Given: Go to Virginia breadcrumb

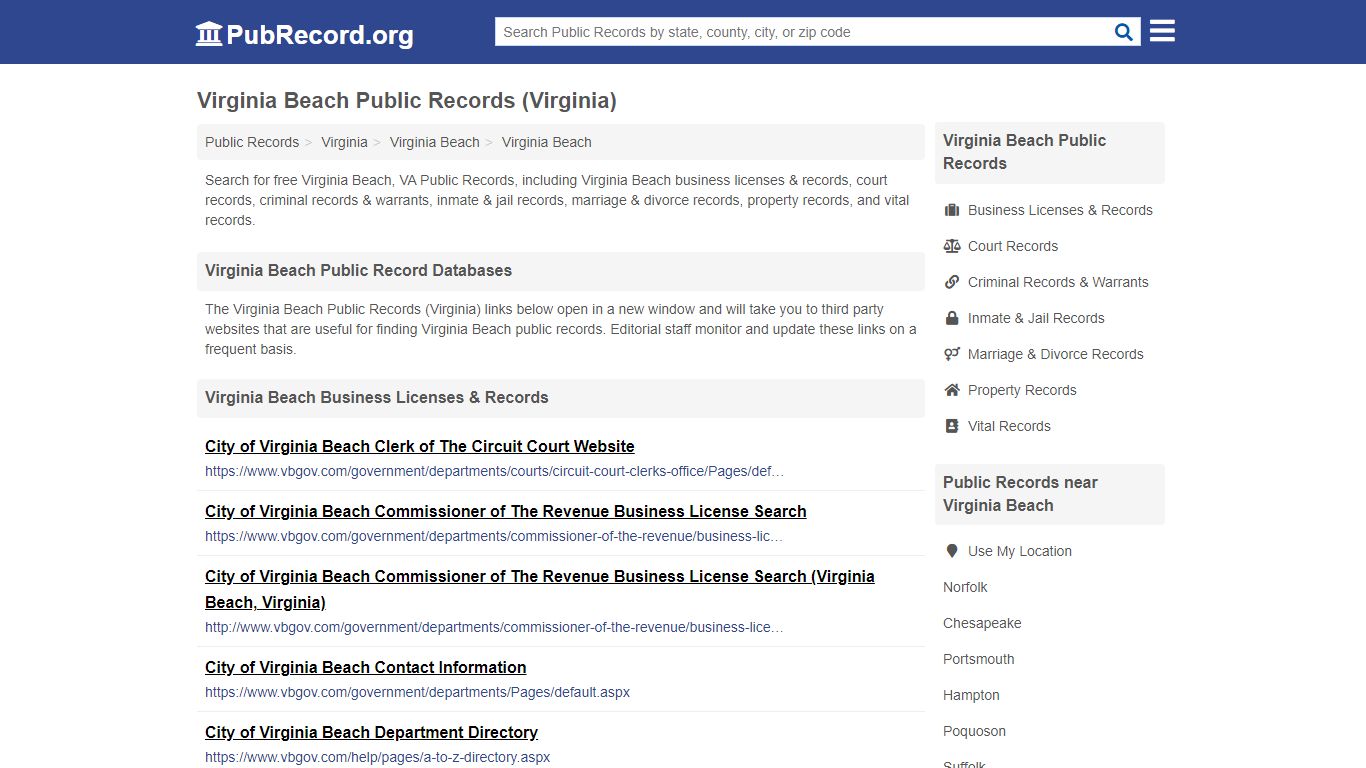Looking at the screenshot, I should 344,142.
